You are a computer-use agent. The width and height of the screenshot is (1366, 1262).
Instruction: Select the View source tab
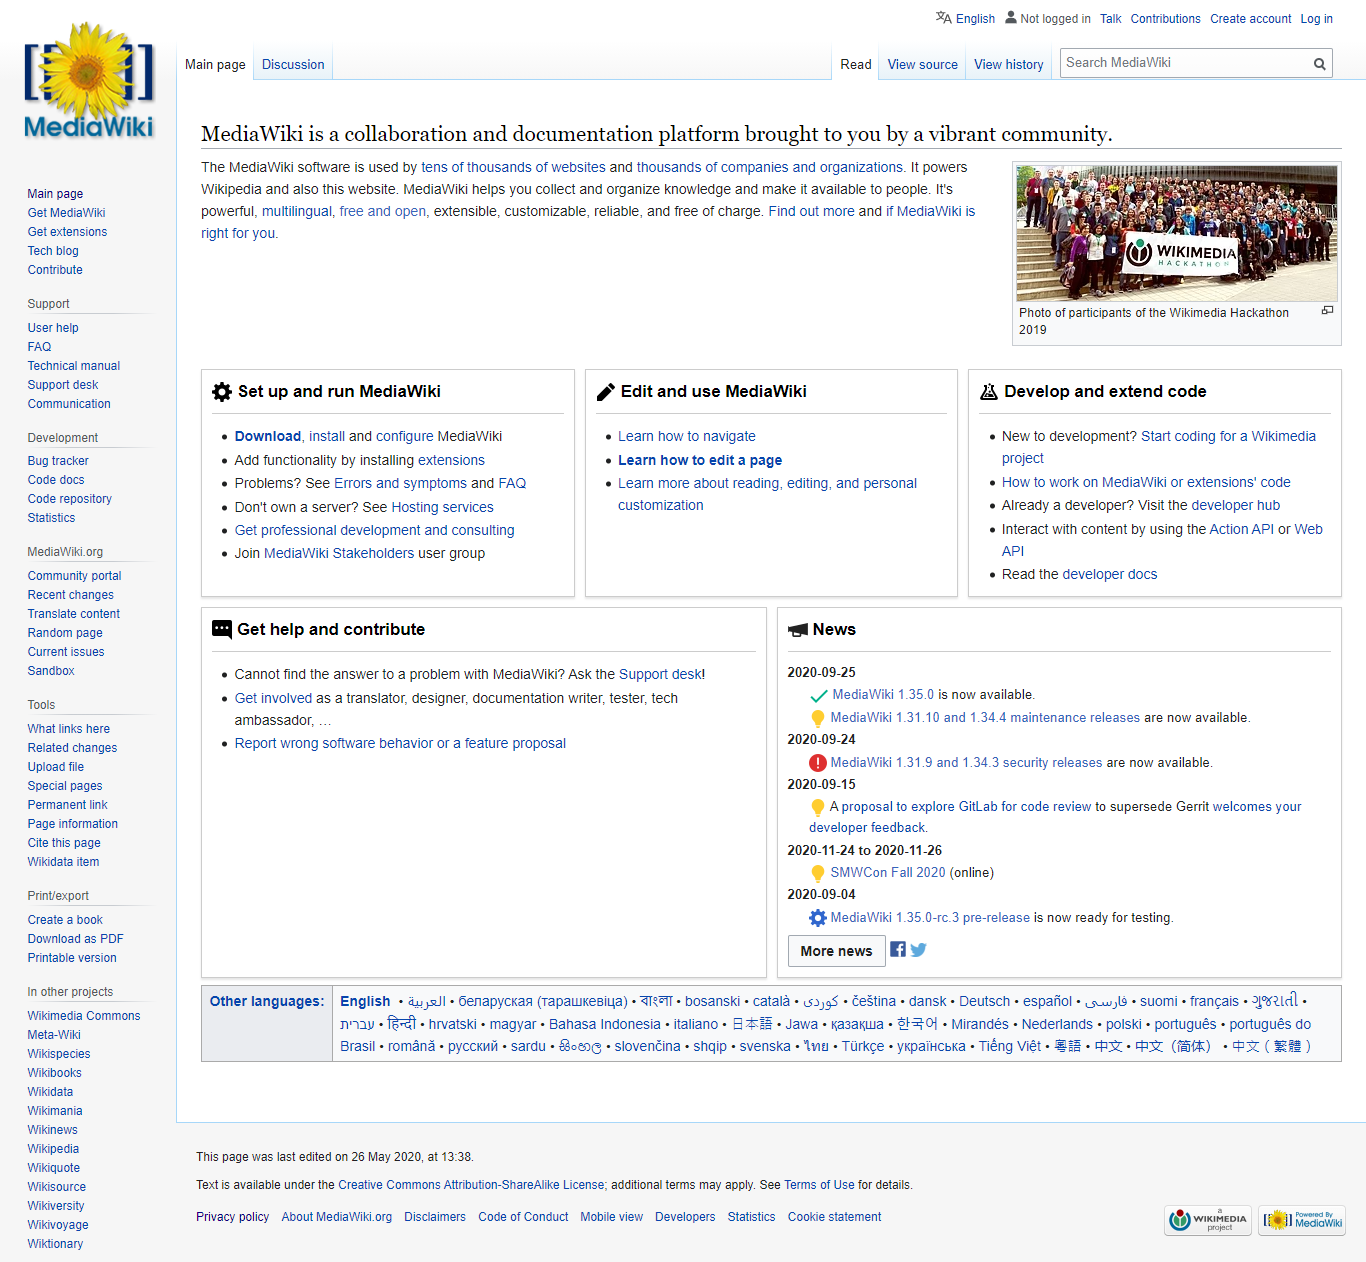coord(921,64)
